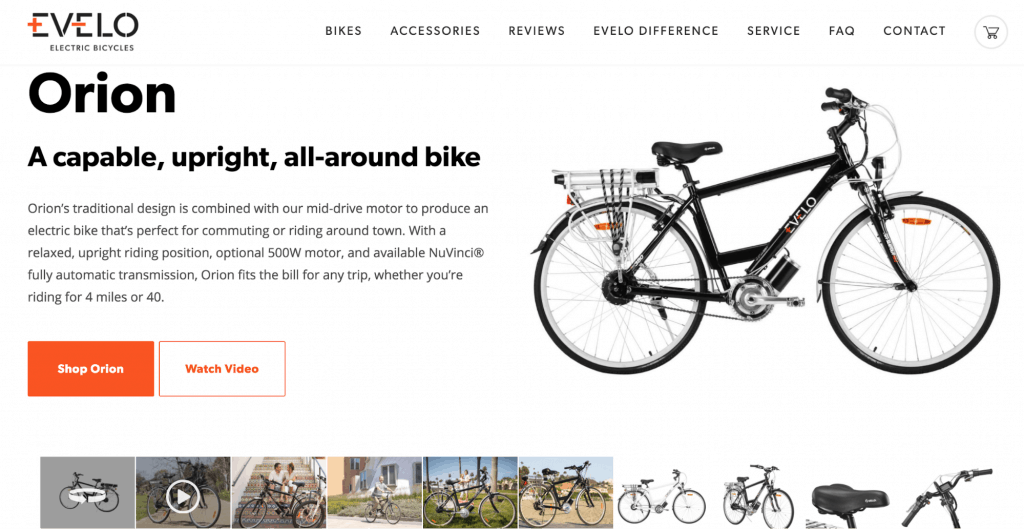Viewport: 1024px width, 529px height.
Task: Select the rider near building thumbnail
Action: click(x=374, y=492)
